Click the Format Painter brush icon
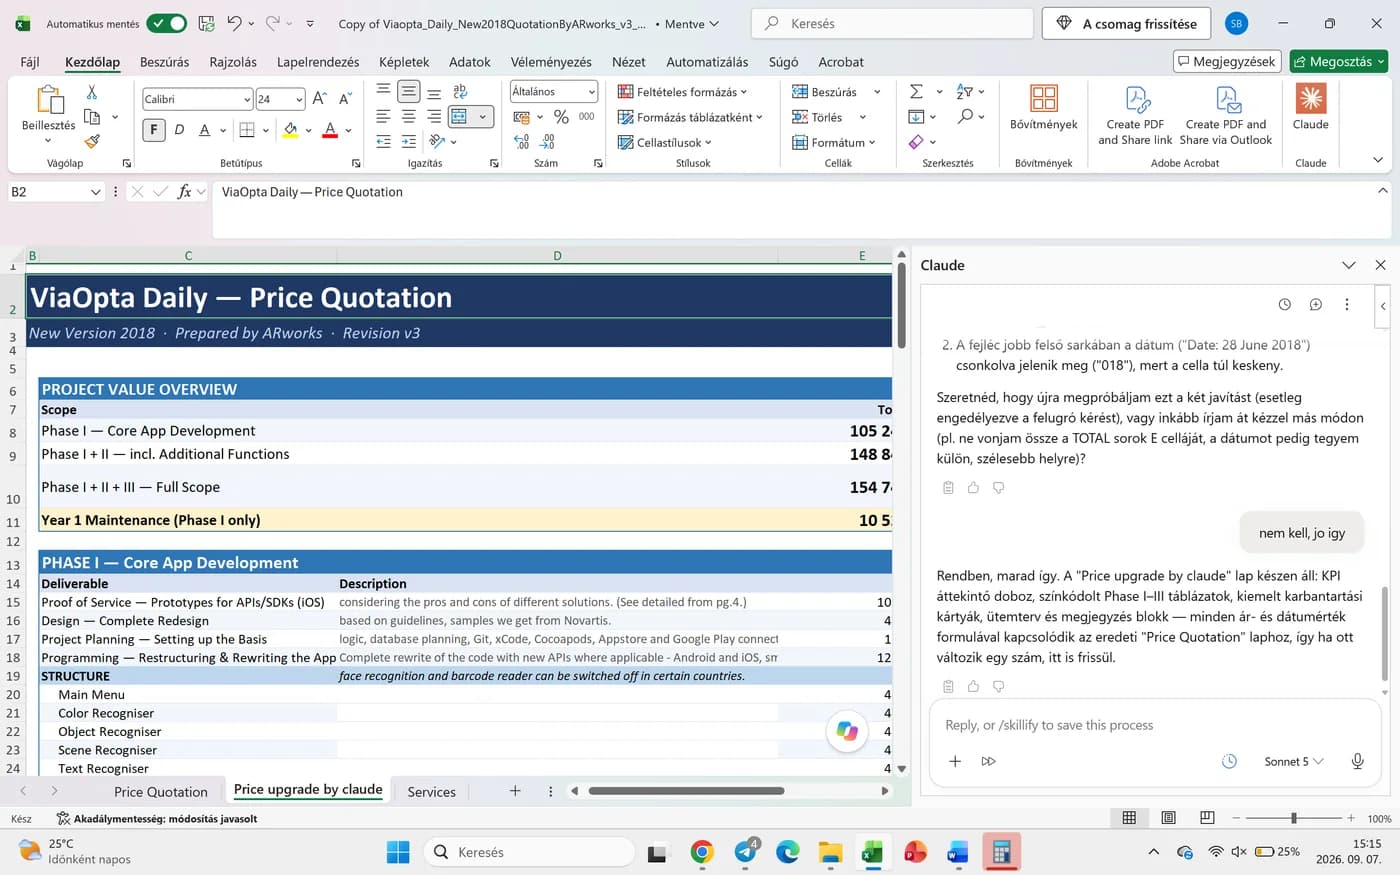This screenshot has width=1400, height=875. point(92,141)
